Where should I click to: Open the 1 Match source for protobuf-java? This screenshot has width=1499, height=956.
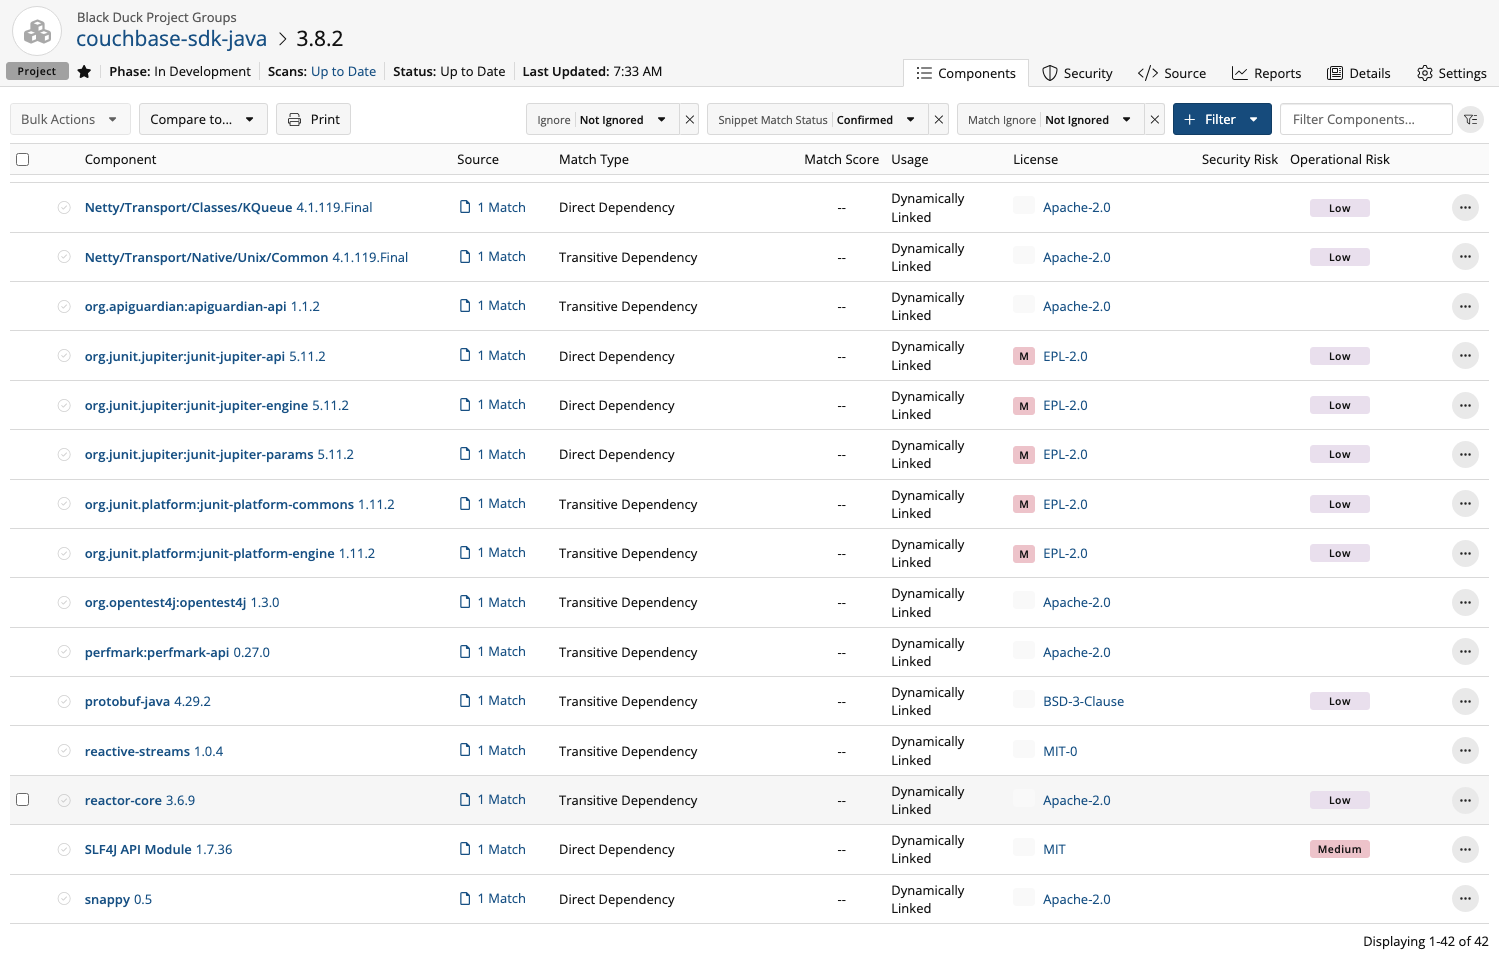pyautogui.click(x=493, y=701)
